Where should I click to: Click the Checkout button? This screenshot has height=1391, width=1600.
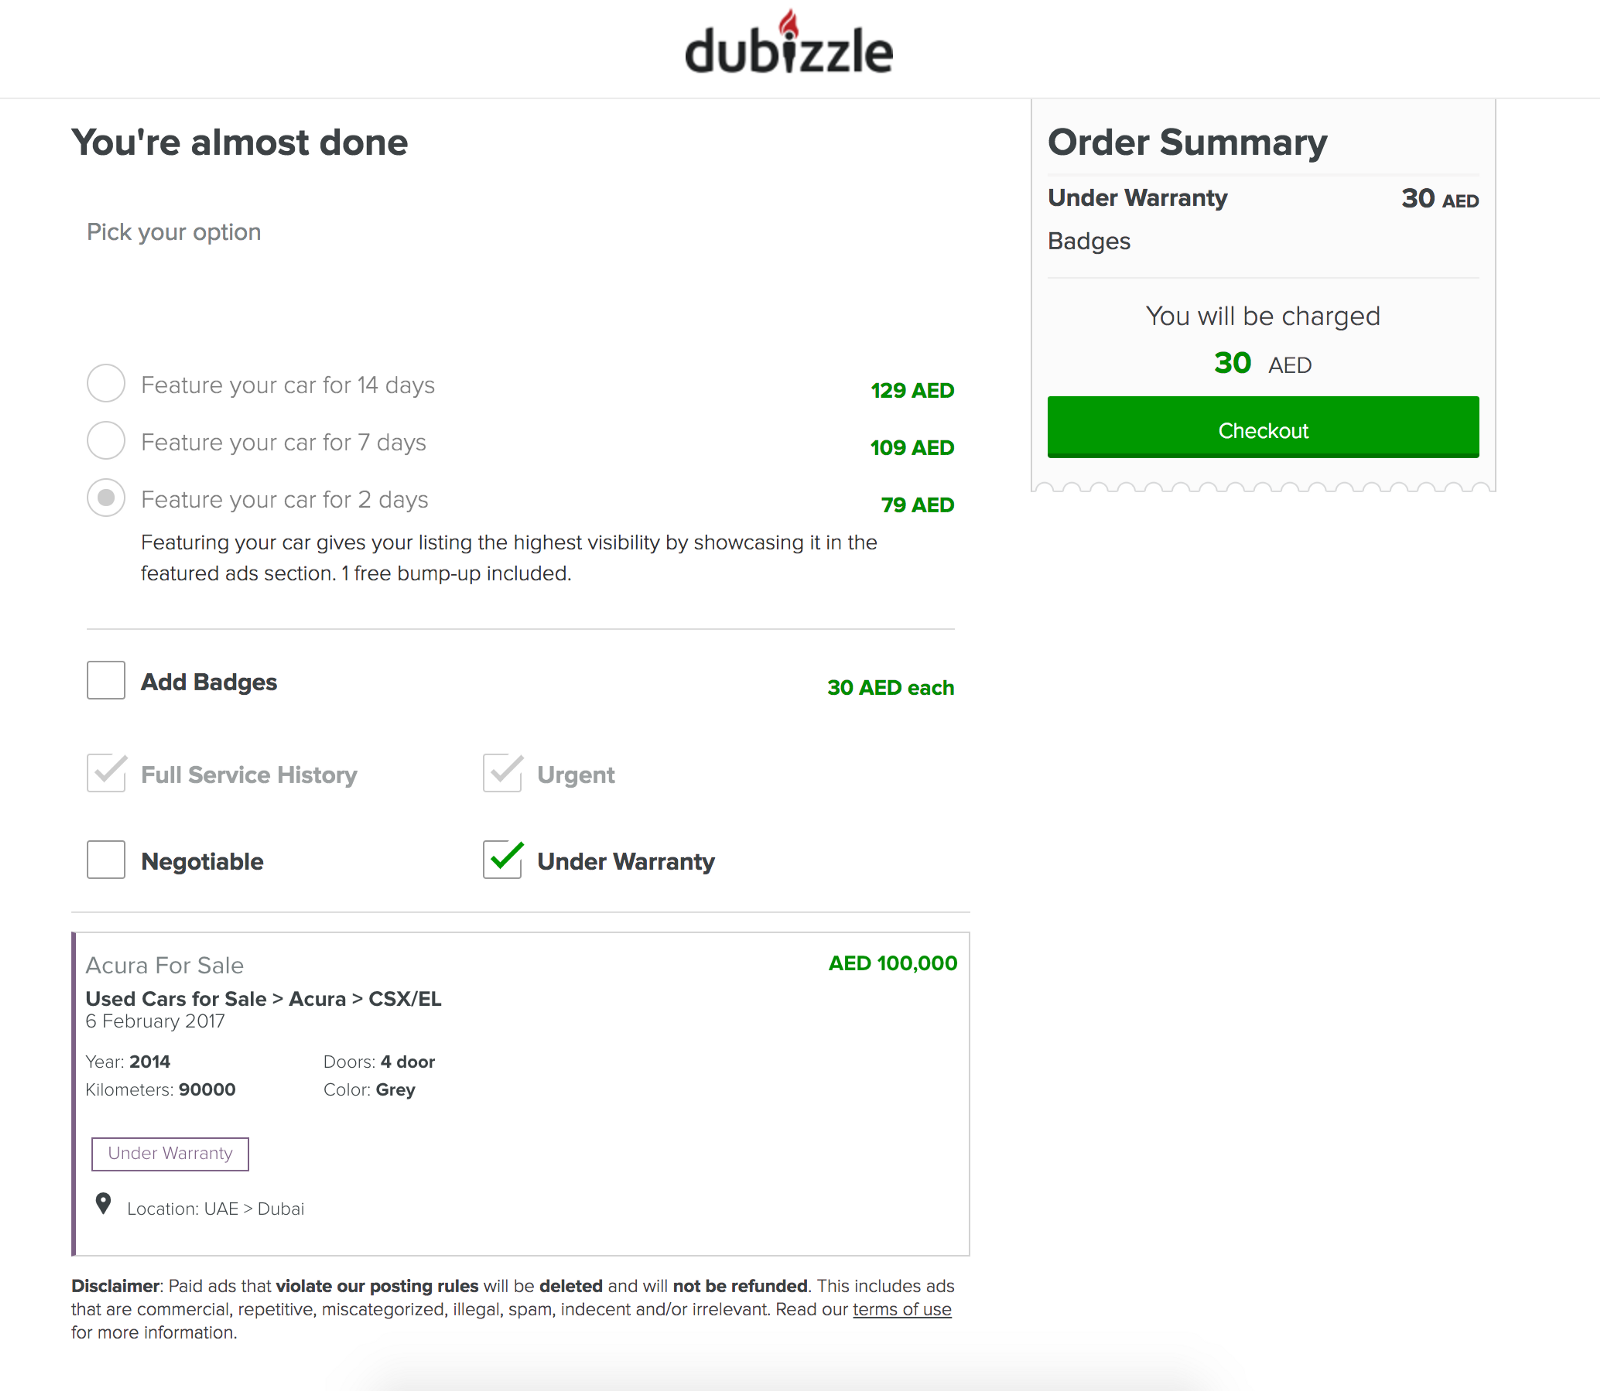tap(1262, 428)
